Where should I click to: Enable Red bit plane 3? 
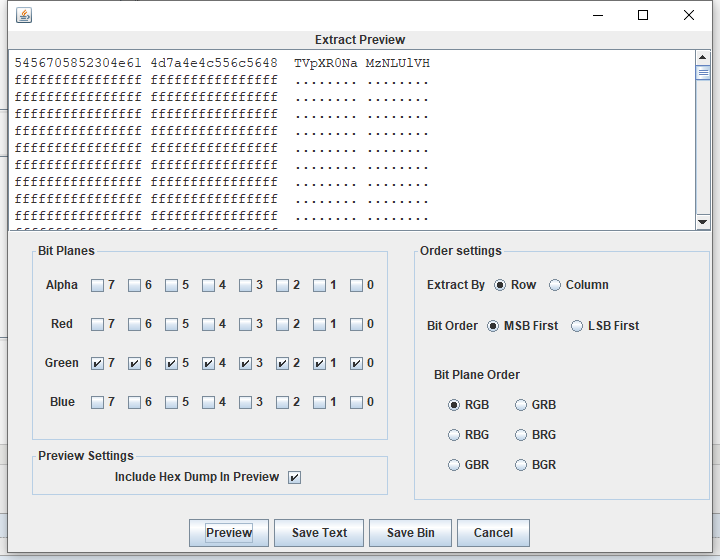[x=245, y=325]
